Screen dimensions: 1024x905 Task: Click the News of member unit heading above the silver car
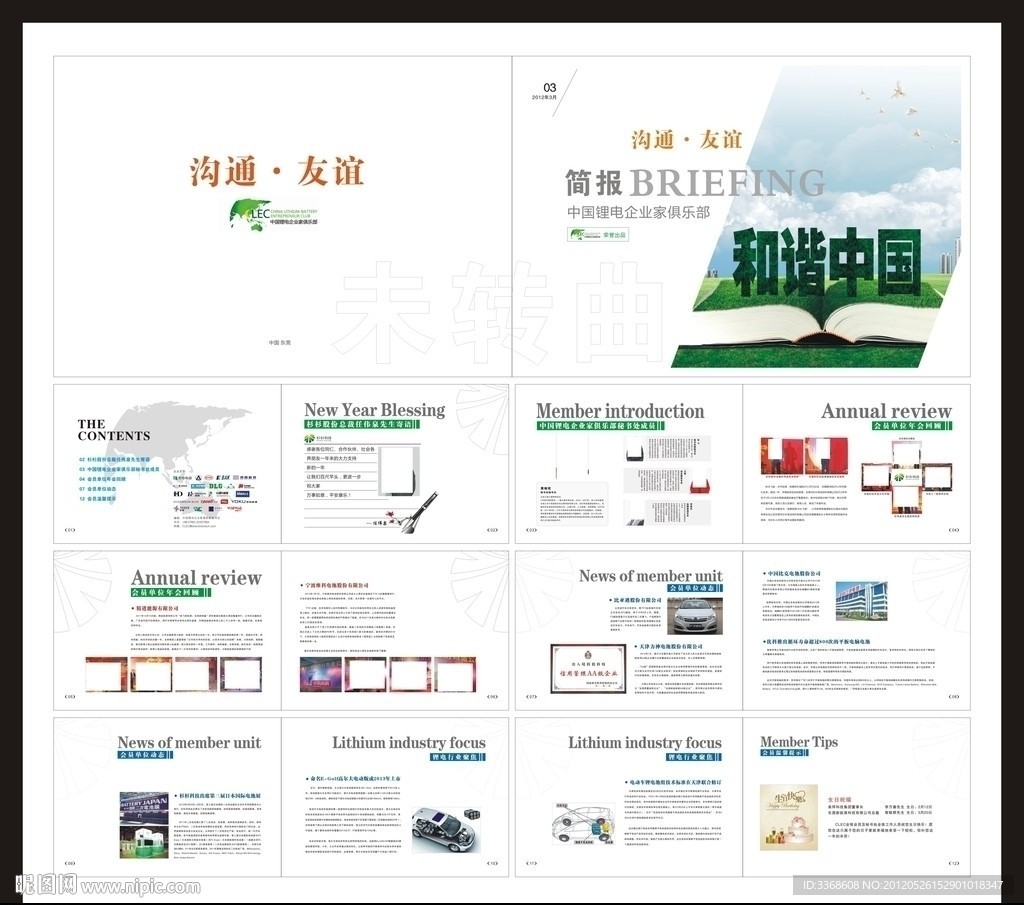650,576
